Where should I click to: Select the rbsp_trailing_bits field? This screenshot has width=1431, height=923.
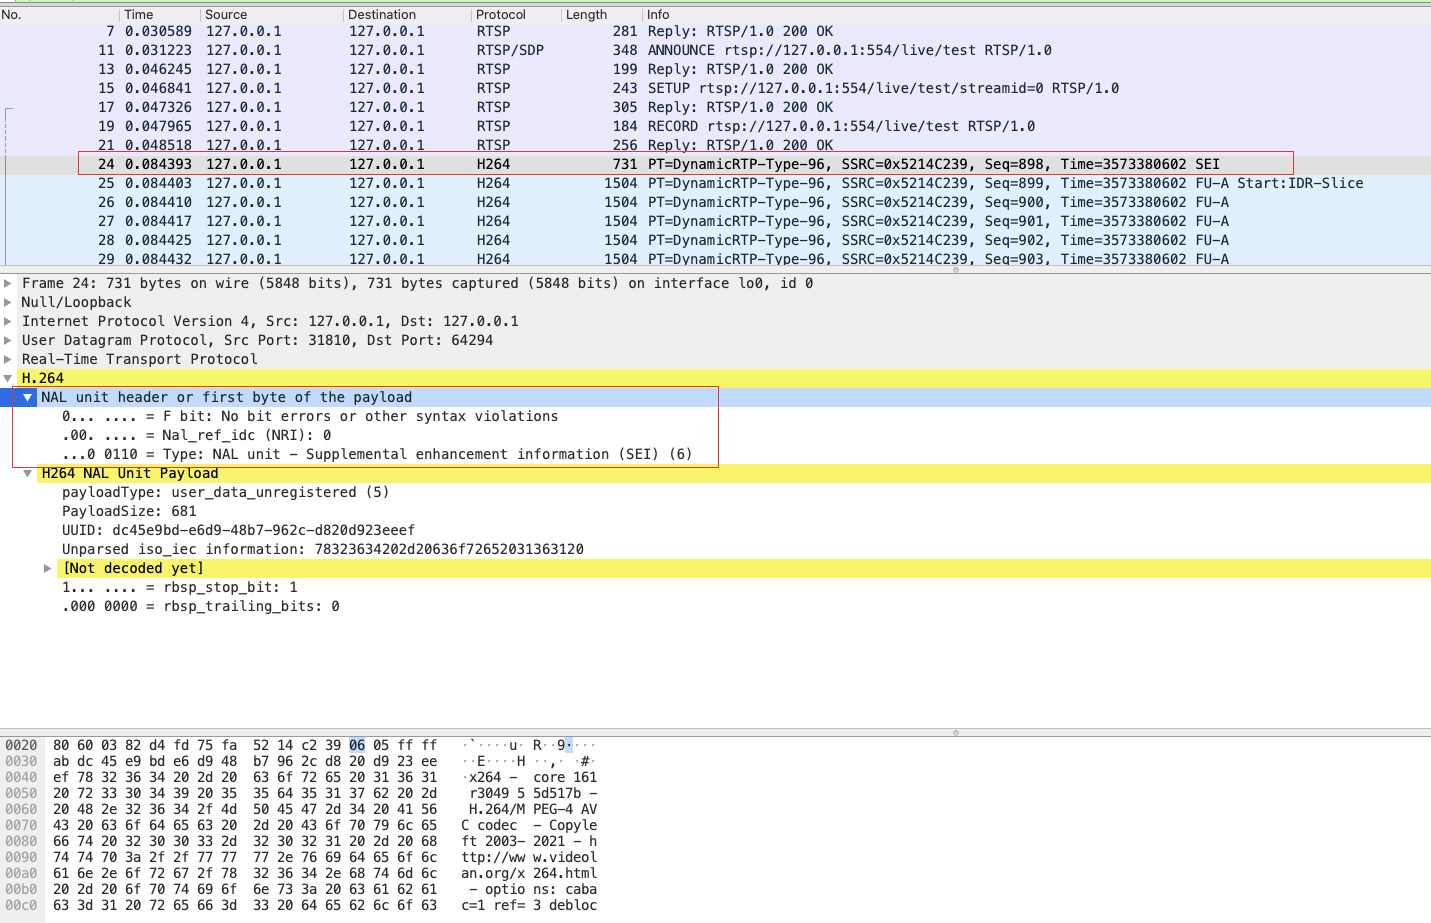[x=201, y=606]
